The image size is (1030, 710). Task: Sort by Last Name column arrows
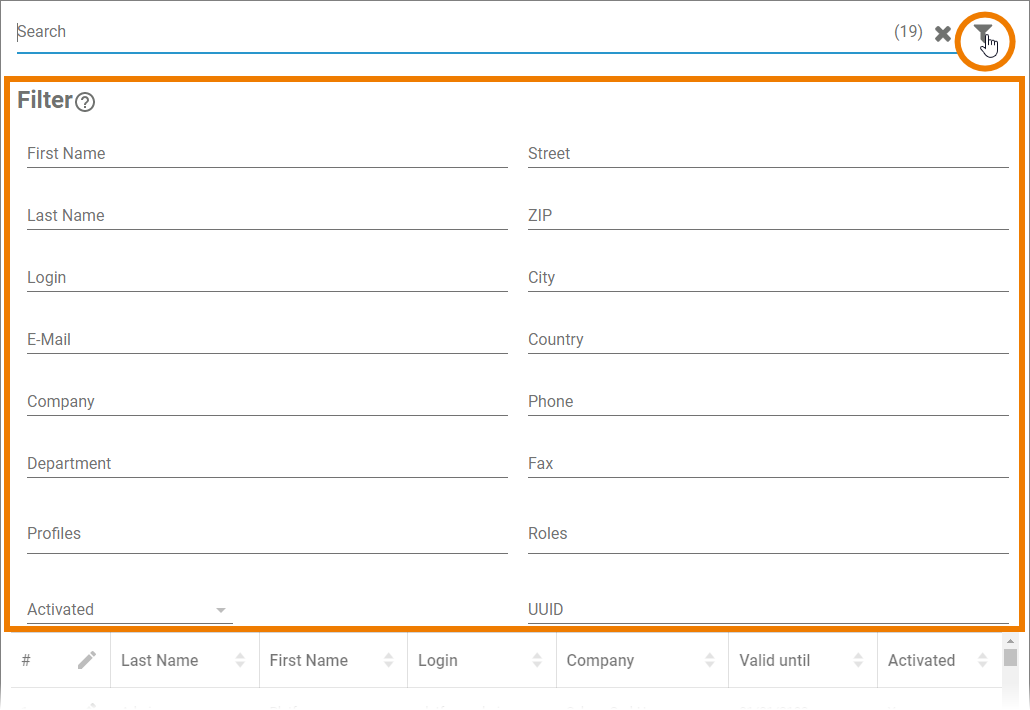(x=240, y=660)
